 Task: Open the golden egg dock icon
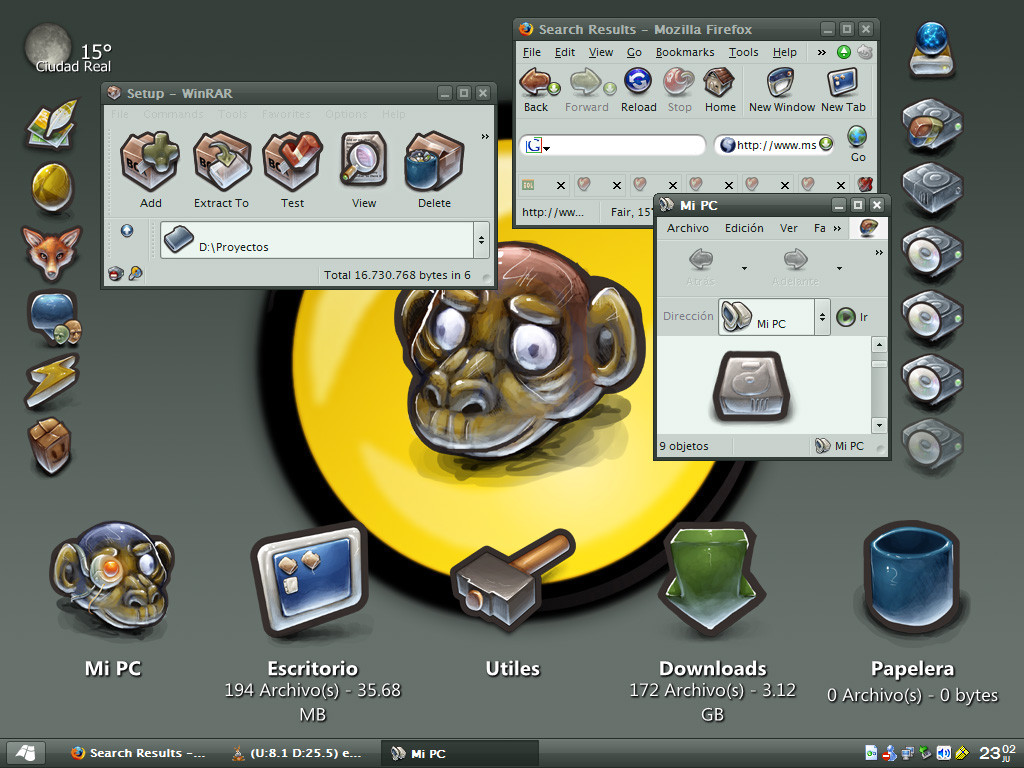[x=52, y=187]
